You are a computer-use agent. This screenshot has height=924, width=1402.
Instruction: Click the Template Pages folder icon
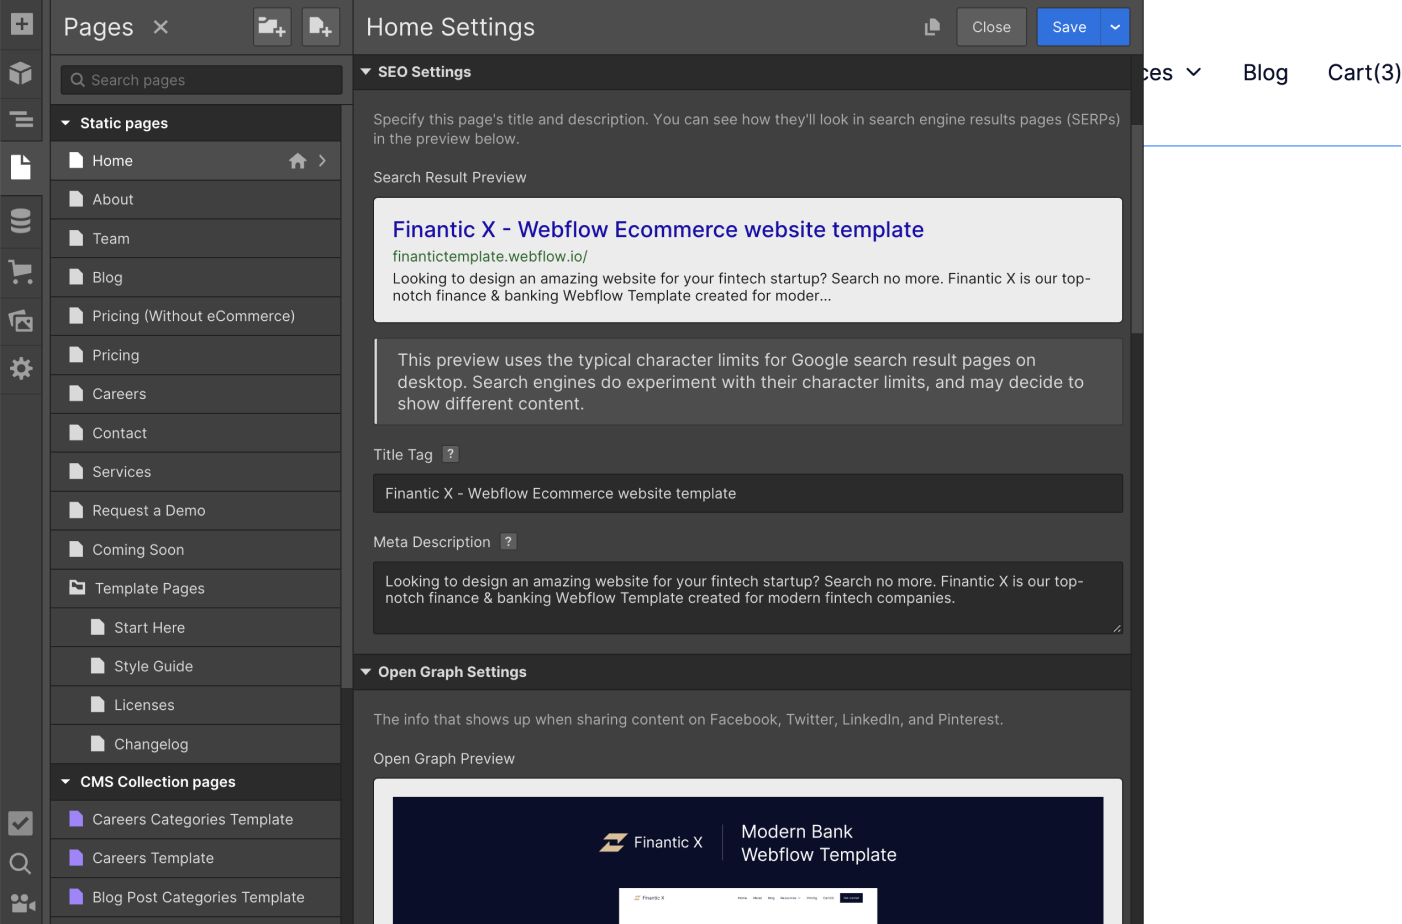(77, 588)
